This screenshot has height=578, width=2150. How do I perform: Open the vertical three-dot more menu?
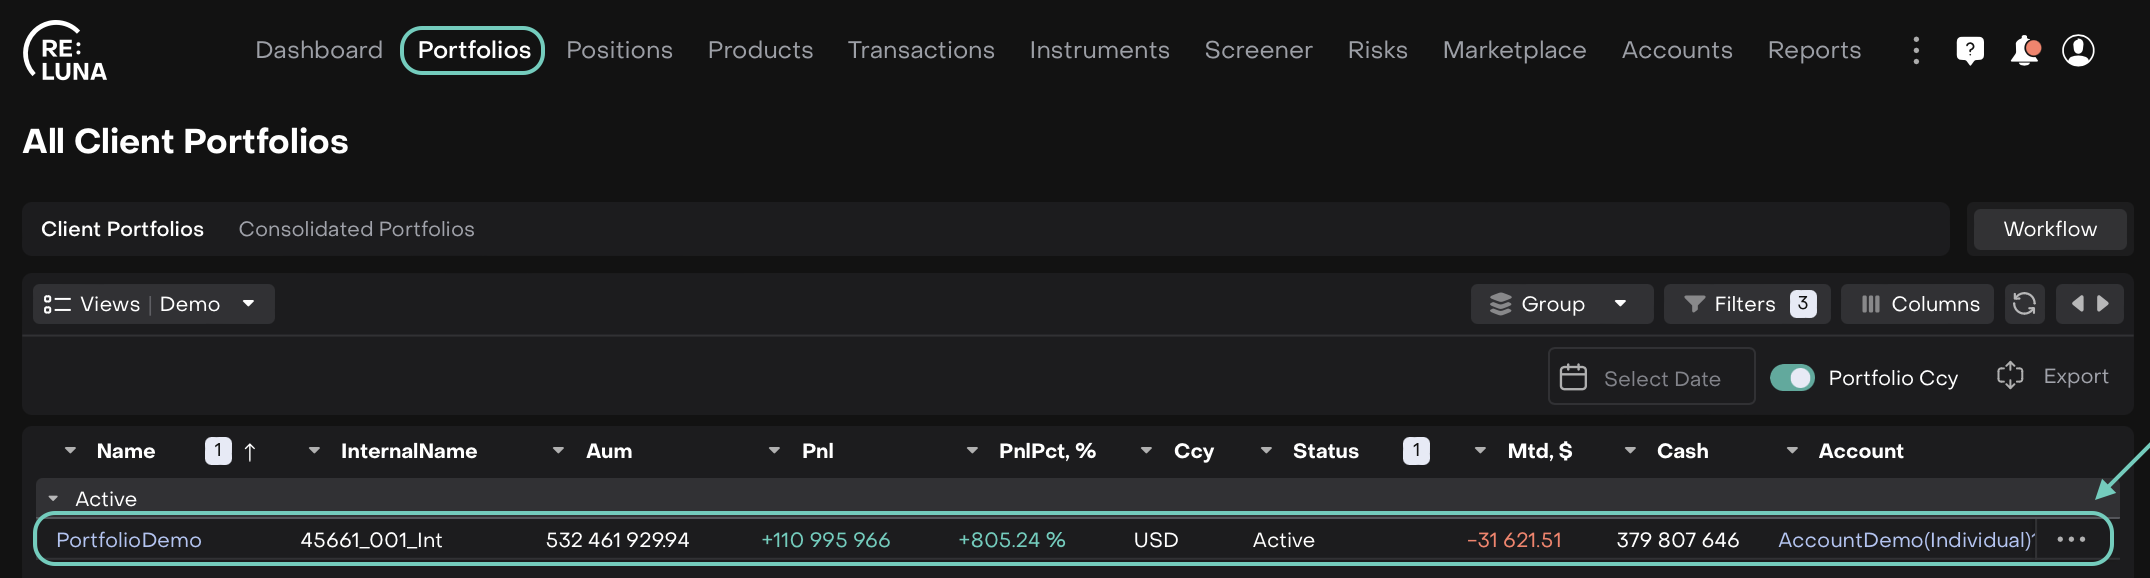click(x=1915, y=50)
